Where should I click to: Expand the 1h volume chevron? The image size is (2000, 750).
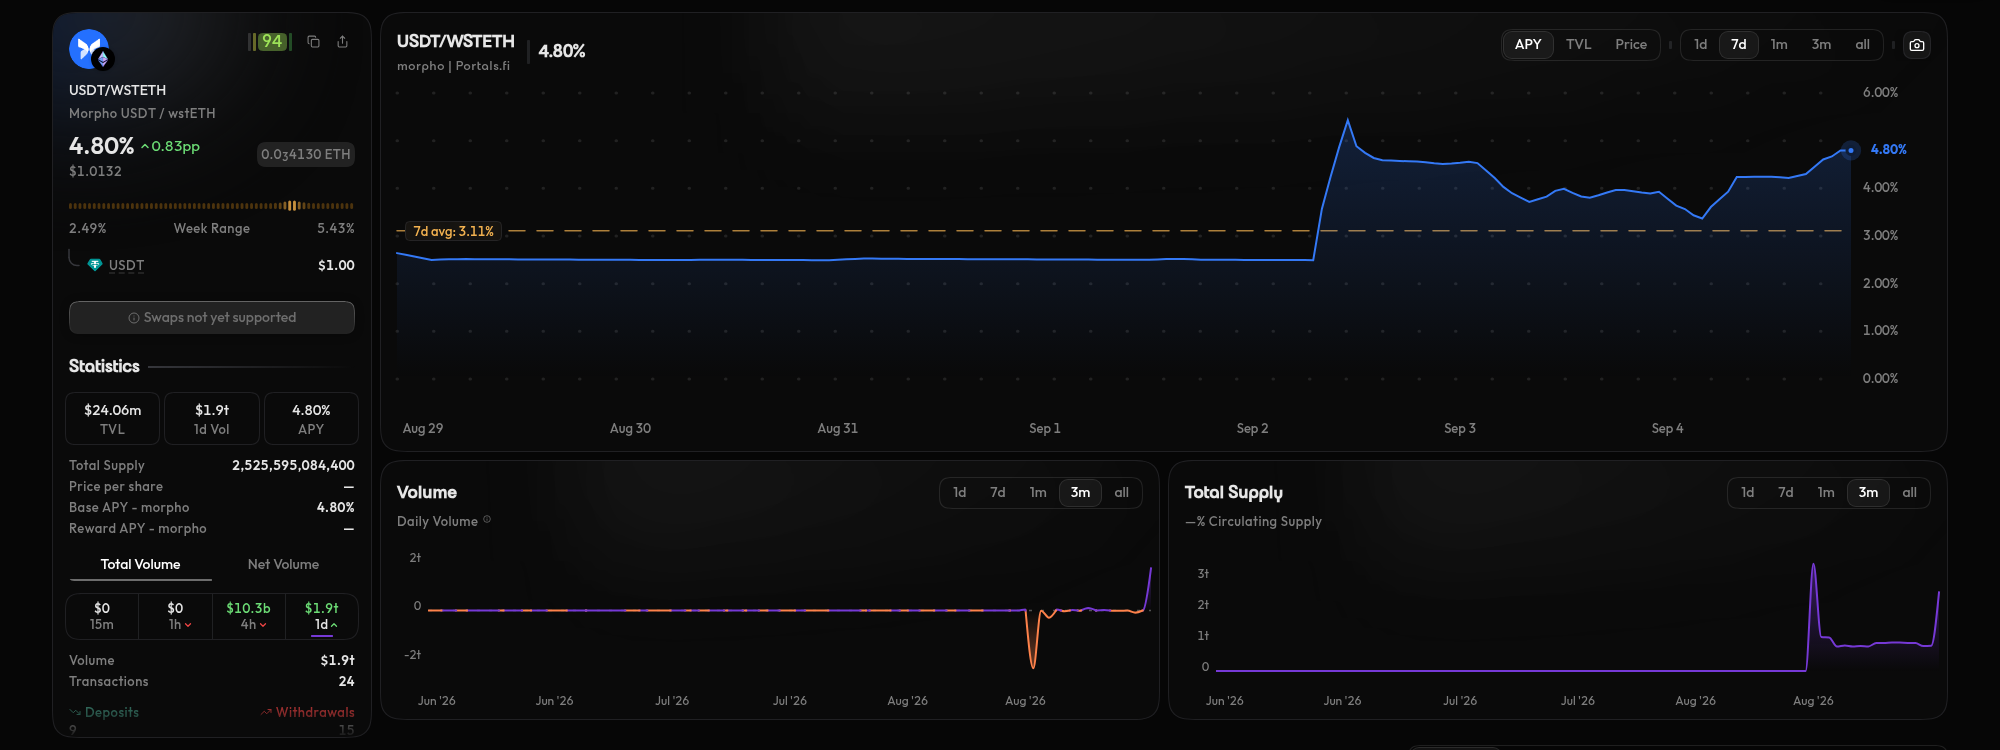coord(188,625)
